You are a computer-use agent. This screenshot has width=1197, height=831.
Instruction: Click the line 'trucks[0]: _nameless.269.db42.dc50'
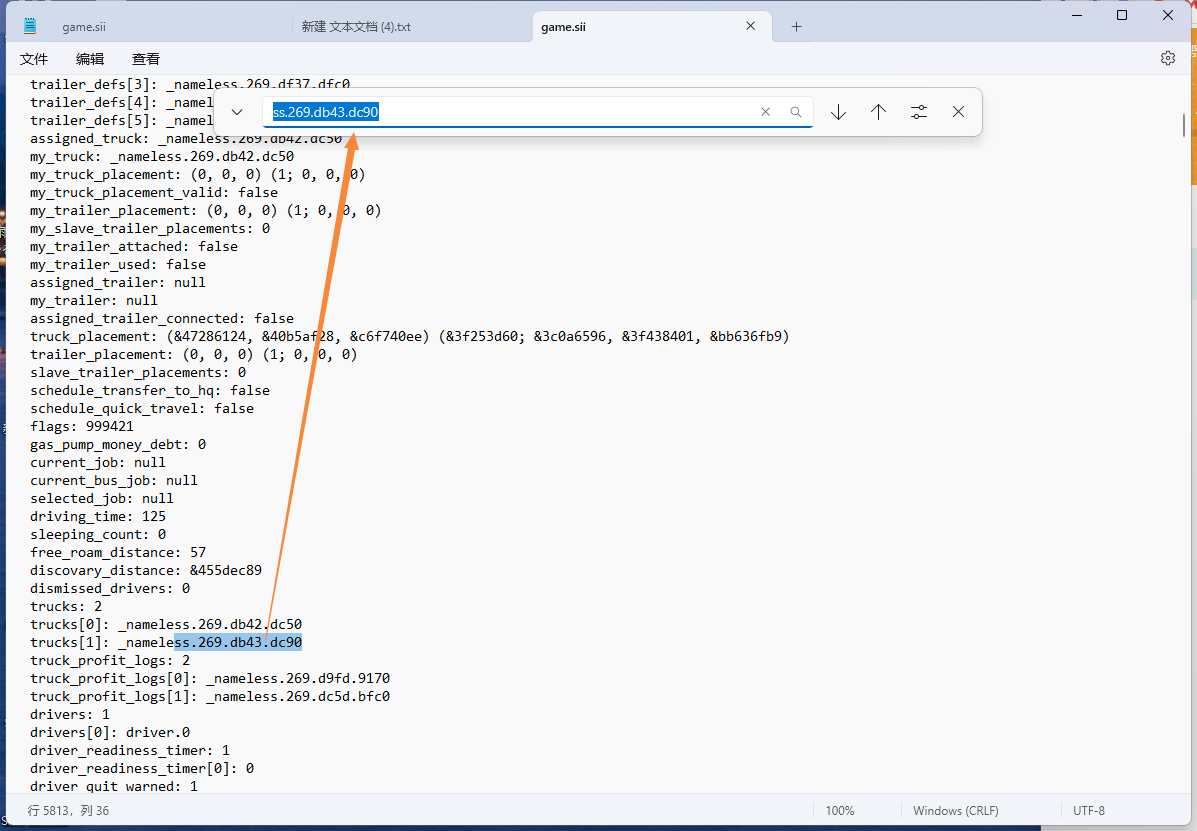(166, 624)
